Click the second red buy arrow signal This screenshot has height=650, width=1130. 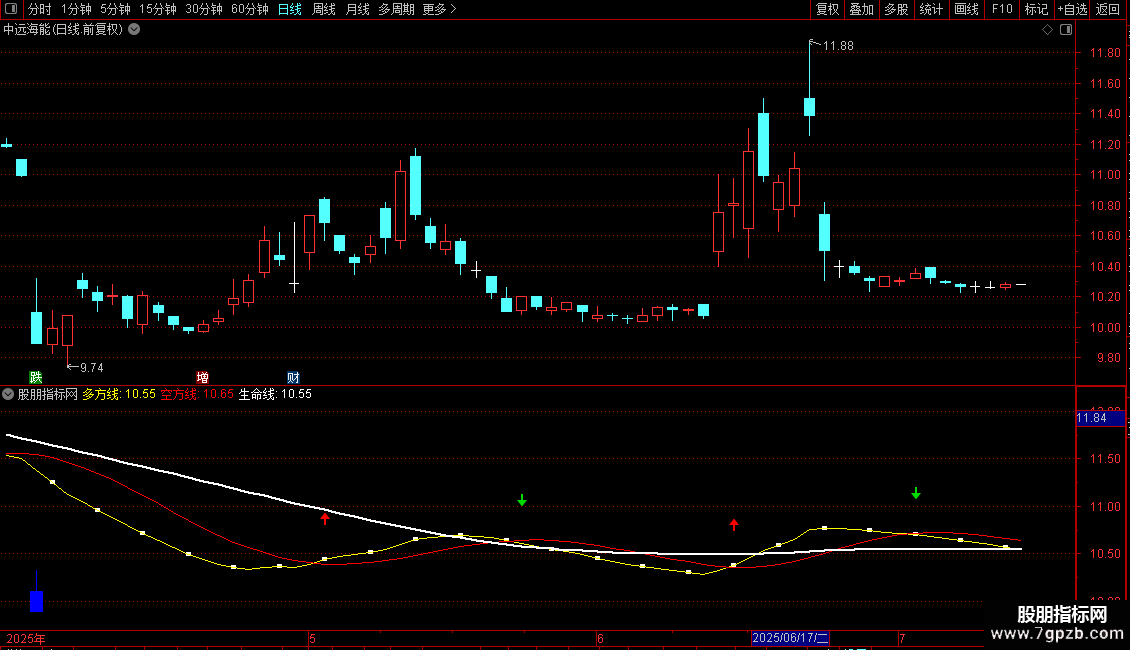(734, 525)
